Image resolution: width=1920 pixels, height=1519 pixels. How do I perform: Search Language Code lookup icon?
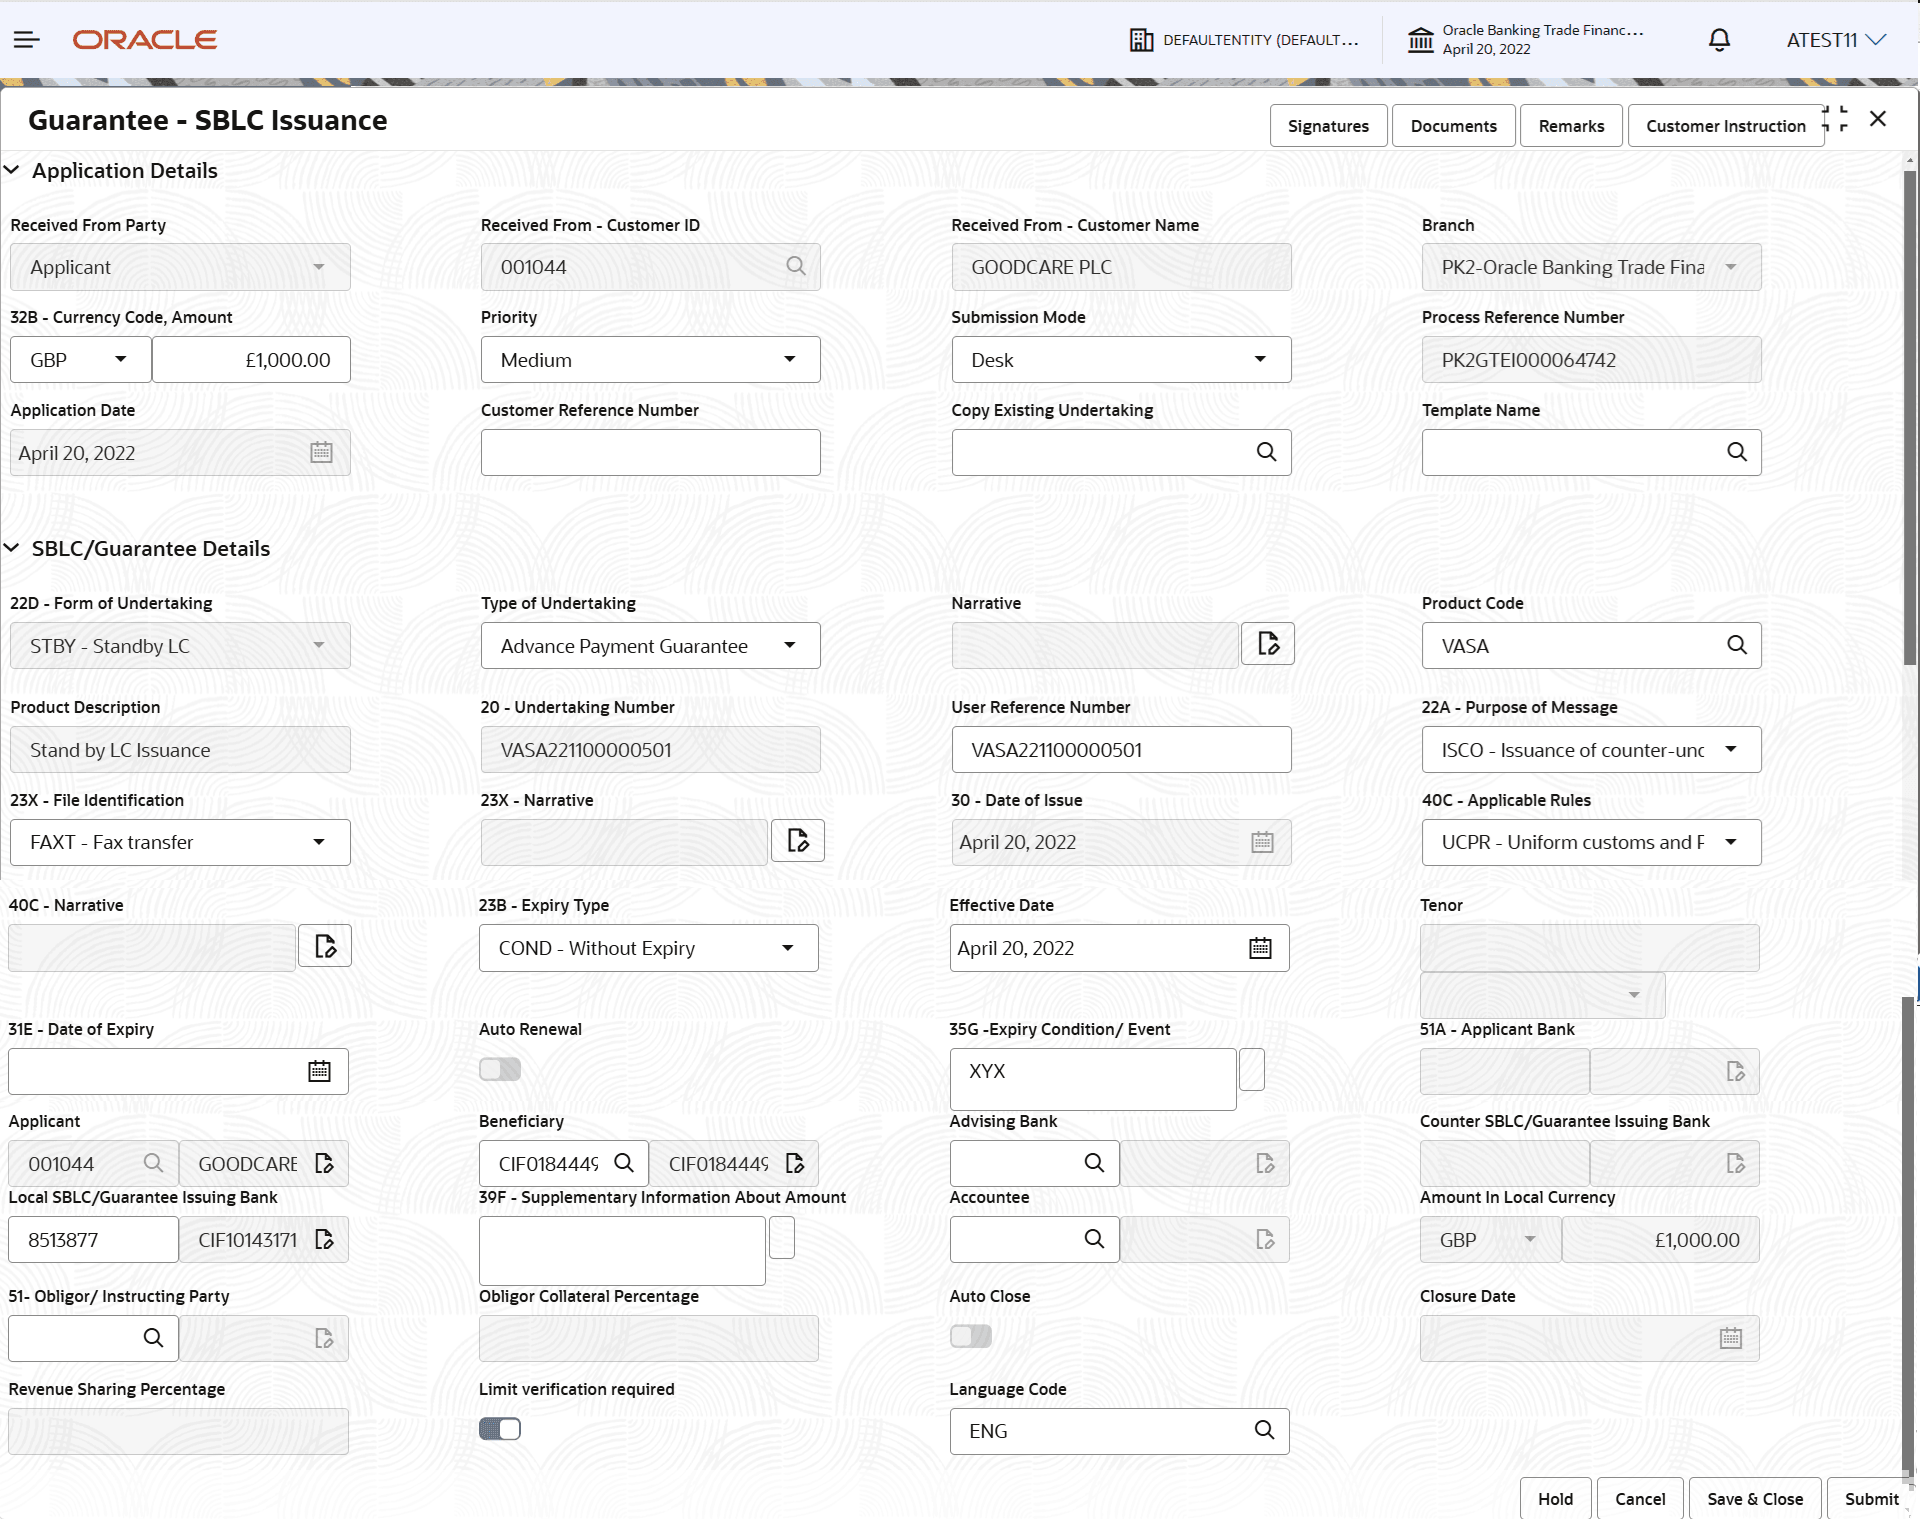pyautogui.click(x=1264, y=1430)
